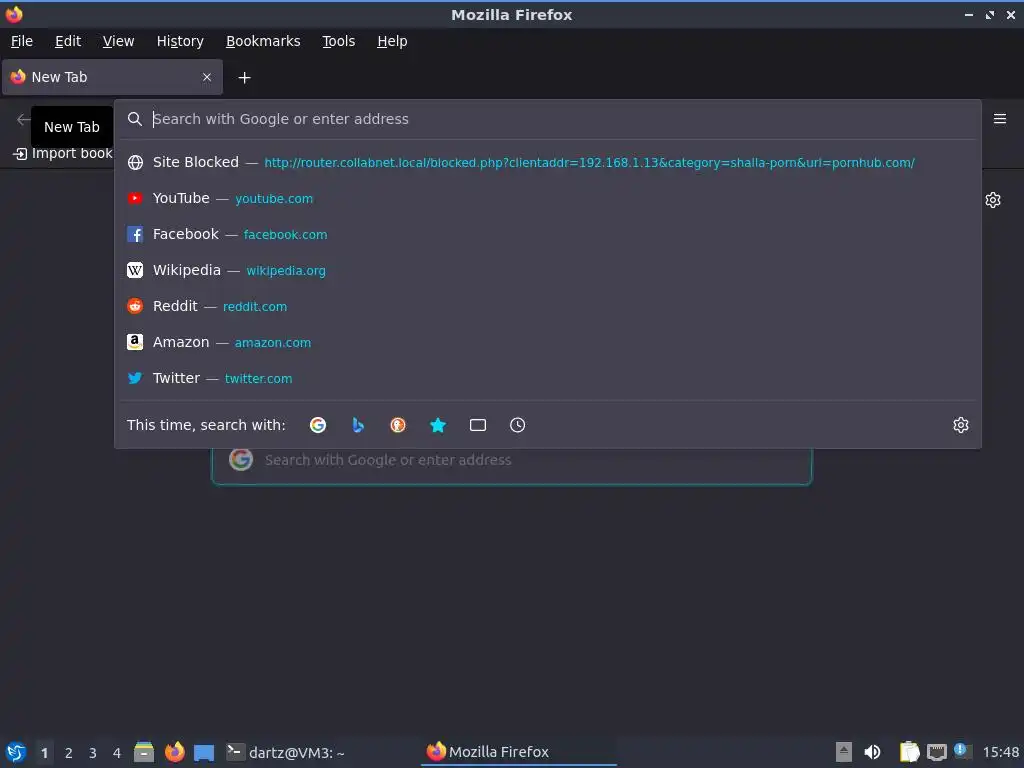The height and width of the screenshot is (768, 1024).
Task: Open the Bookmarks menu
Action: pos(263,41)
